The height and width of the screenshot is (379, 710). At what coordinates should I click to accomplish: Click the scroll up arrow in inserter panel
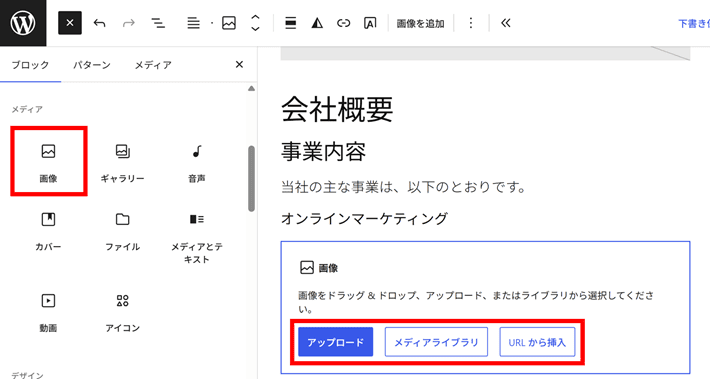(x=251, y=89)
